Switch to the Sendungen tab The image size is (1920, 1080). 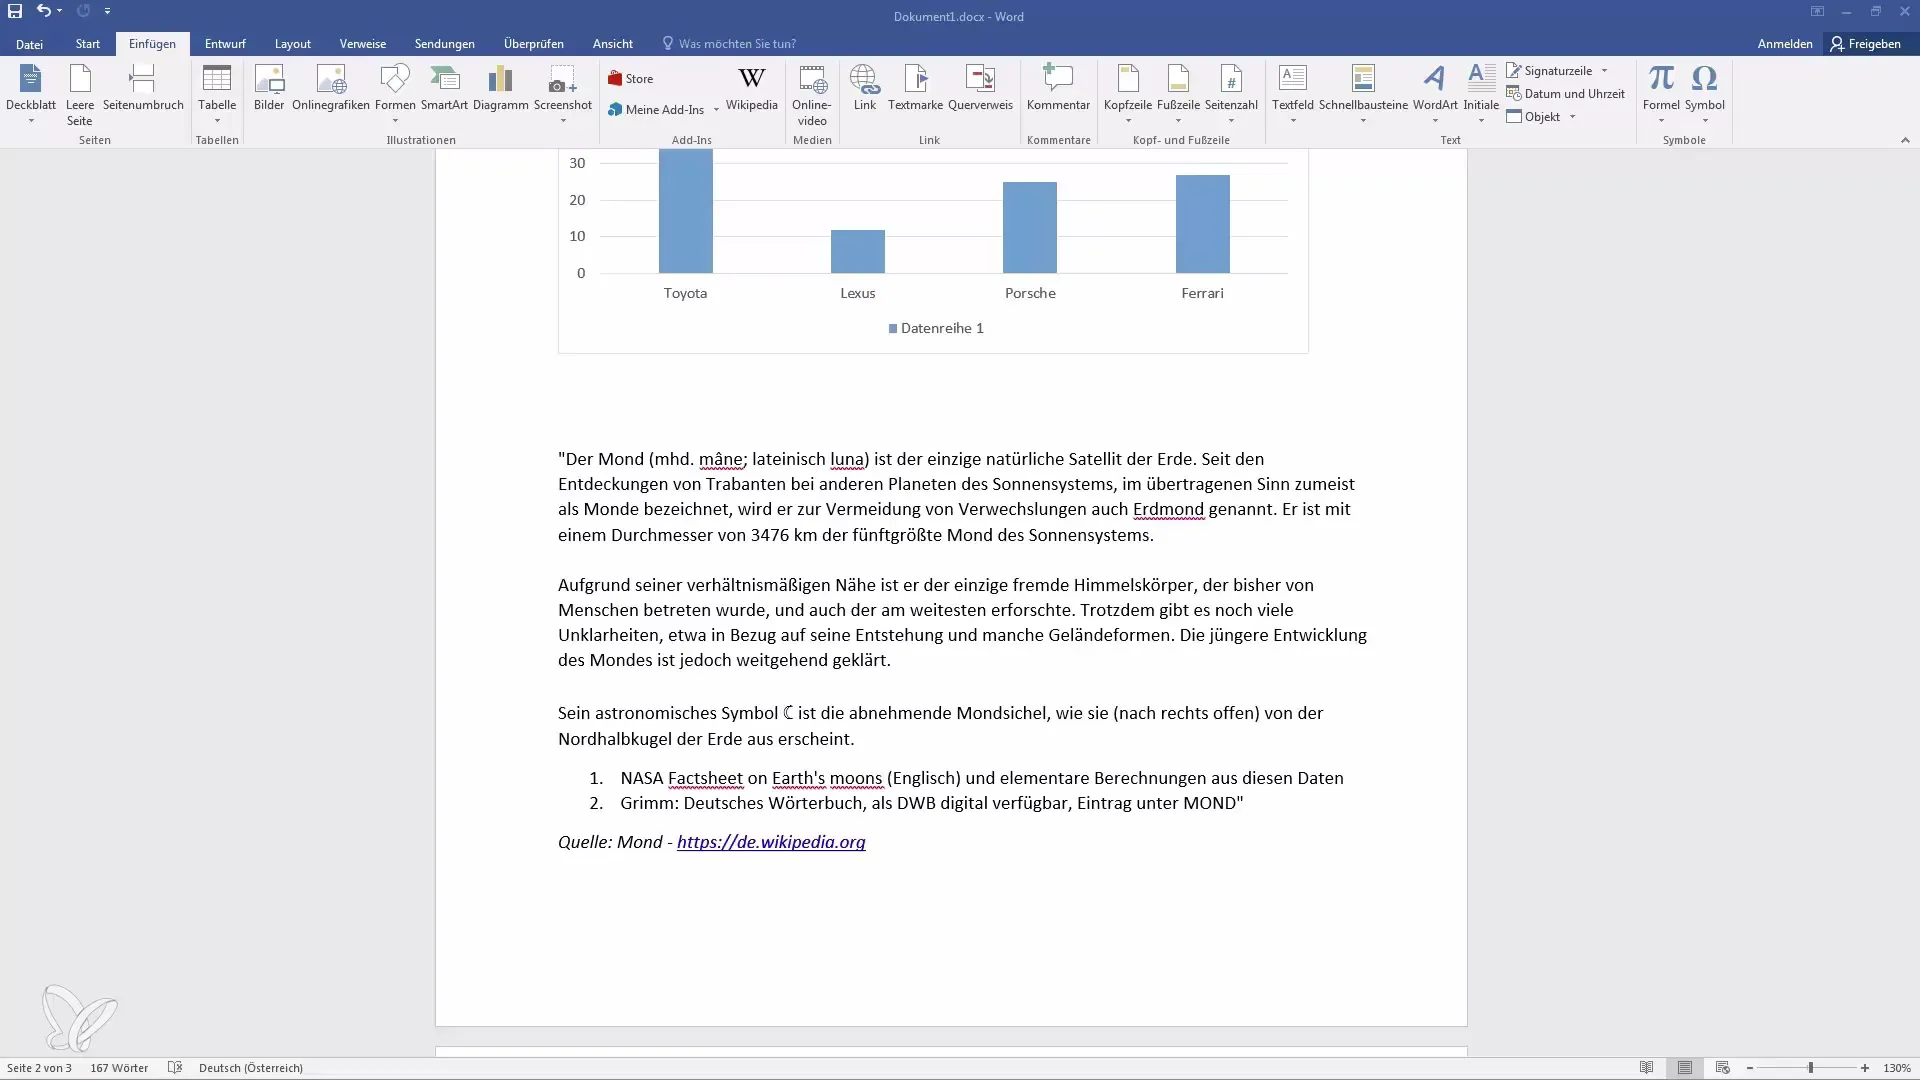coord(445,44)
